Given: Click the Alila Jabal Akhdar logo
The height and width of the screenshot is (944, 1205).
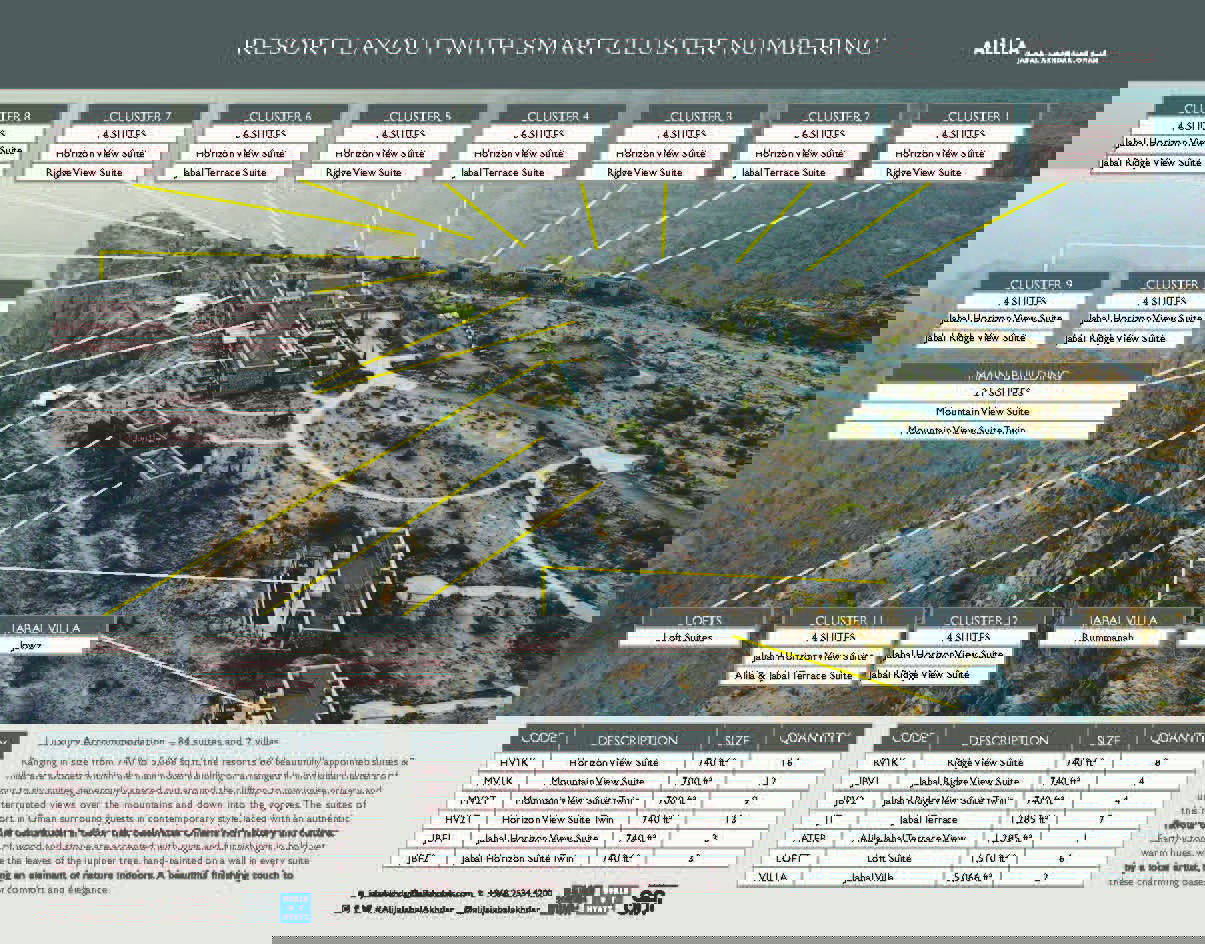Looking at the screenshot, I should [1040, 50].
